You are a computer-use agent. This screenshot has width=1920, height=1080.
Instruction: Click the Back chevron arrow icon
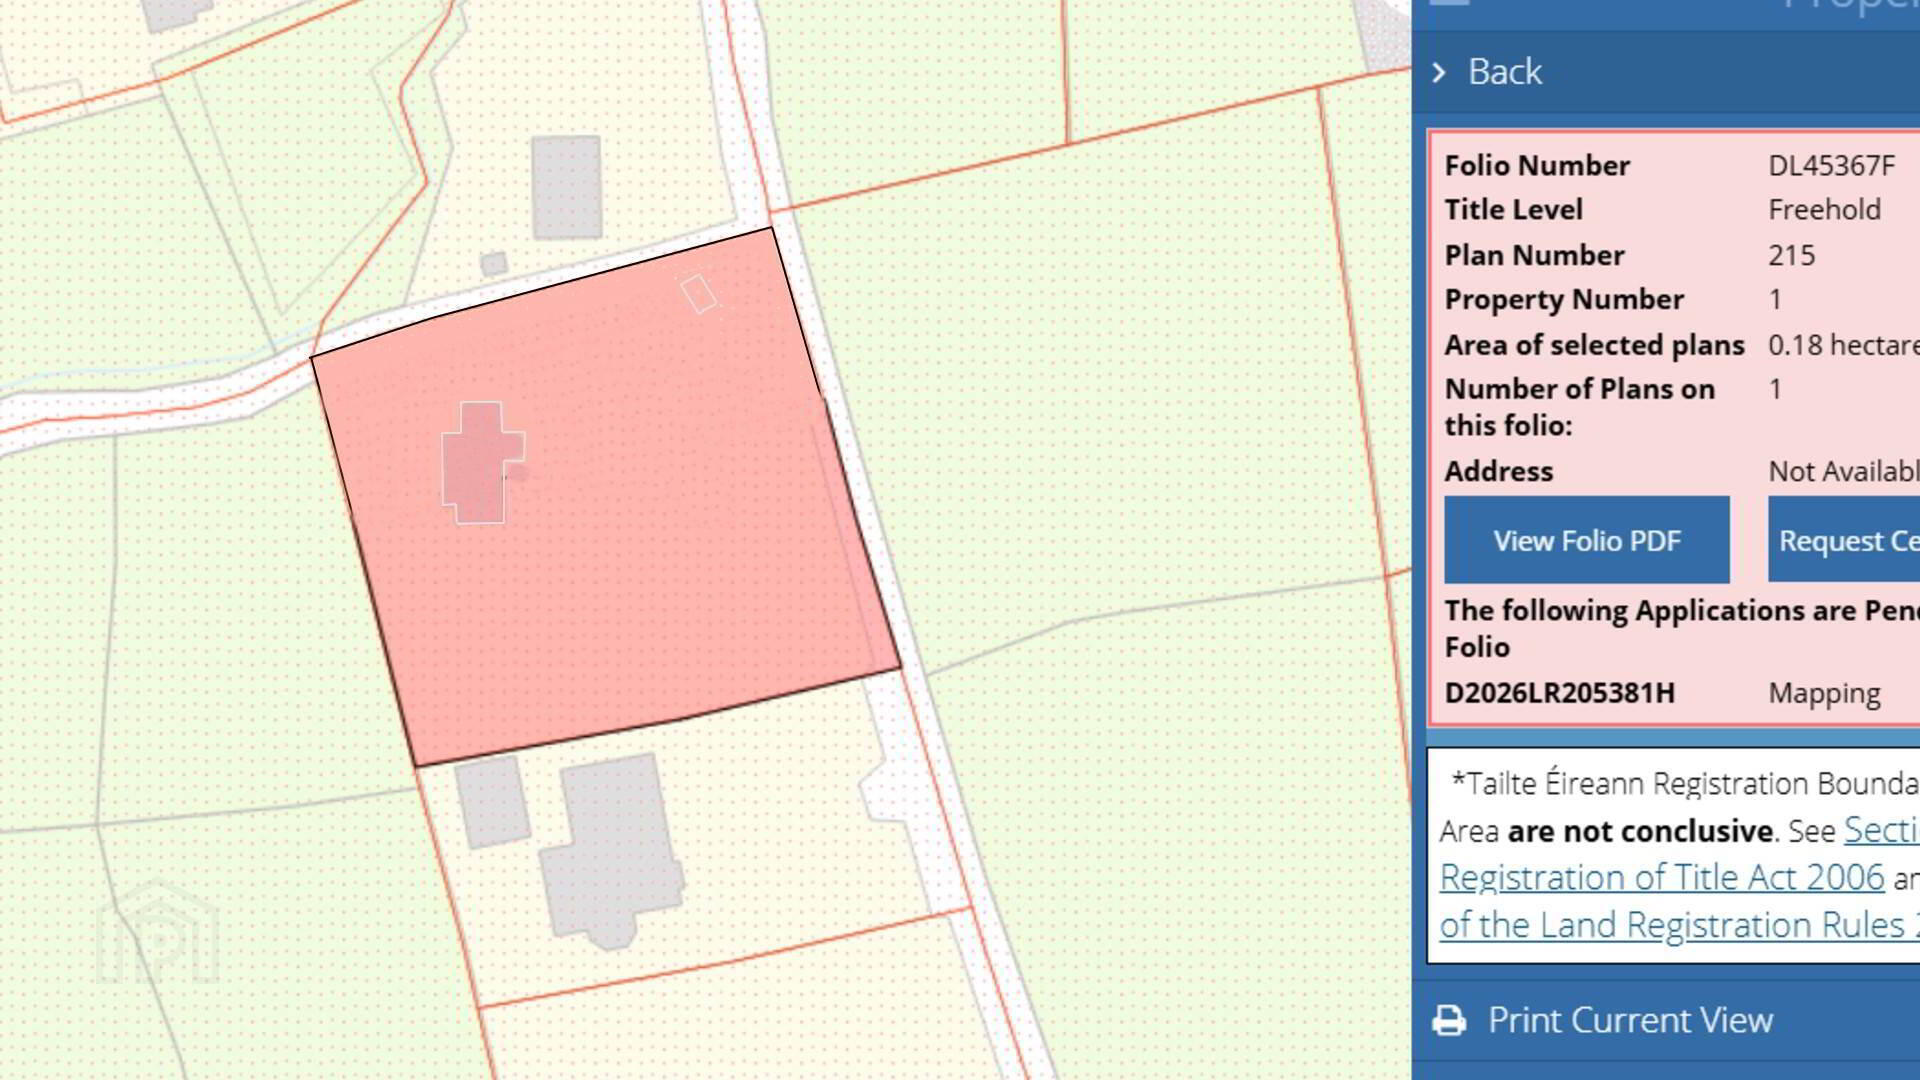(x=1439, y=72)
